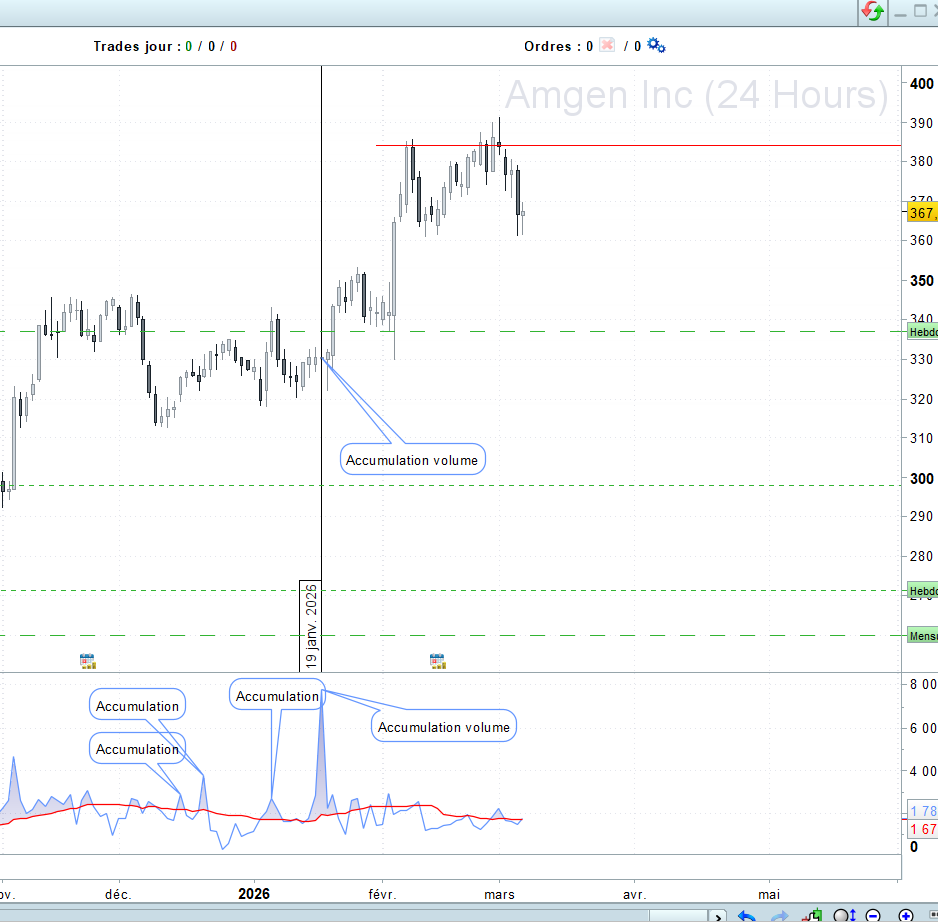Click the yellow 367 current price label
The height and width of the screenshot is (922, 938).
[922, 212]
